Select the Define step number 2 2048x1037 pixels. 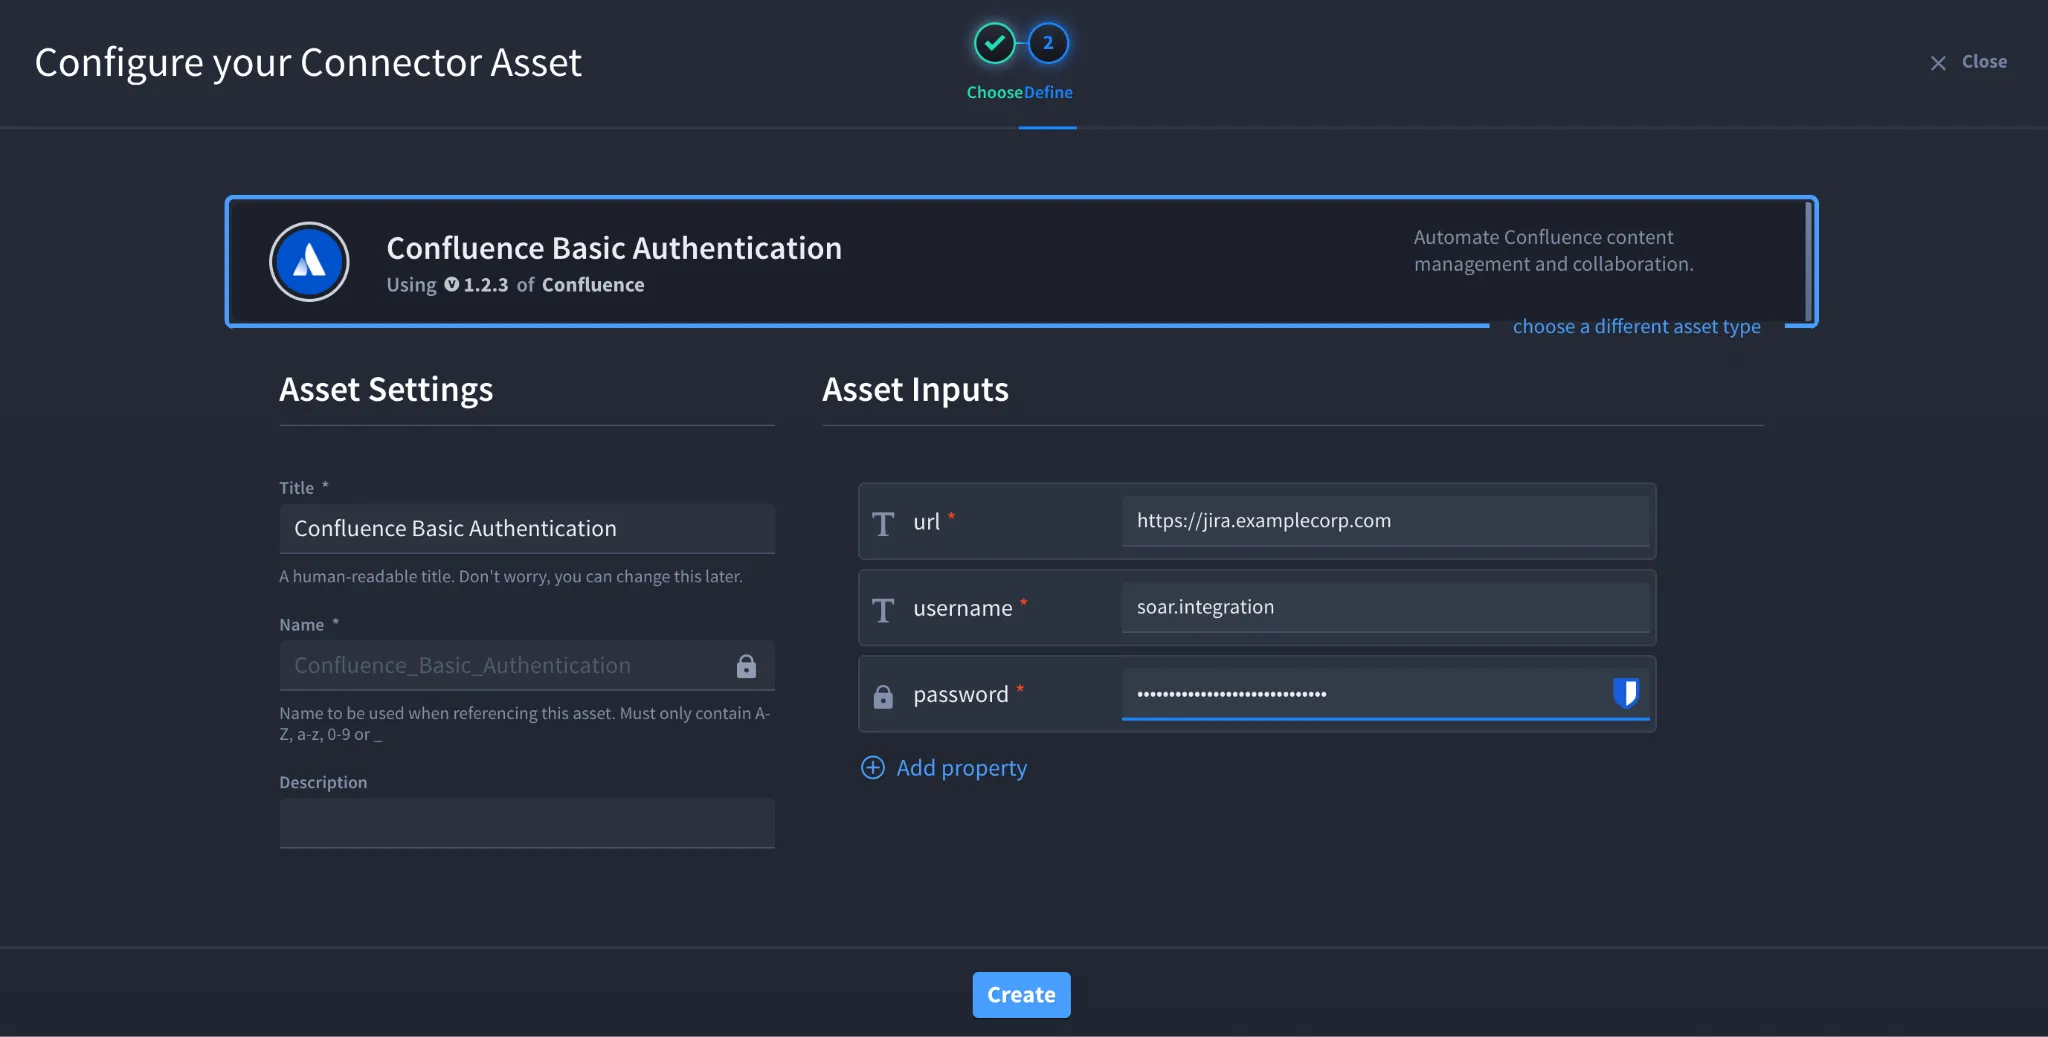[x=1048, y=43]
